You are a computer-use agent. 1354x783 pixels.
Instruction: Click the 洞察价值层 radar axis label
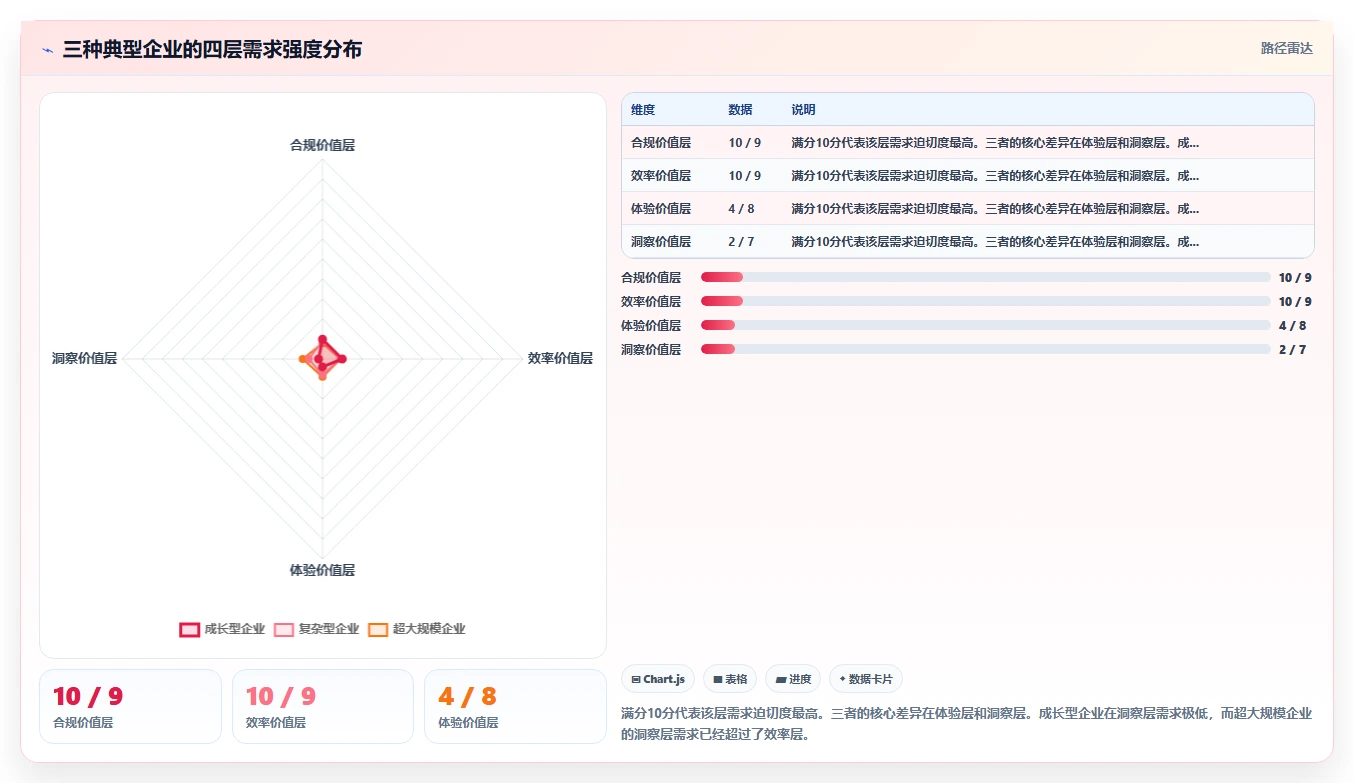tap(85, 358)
